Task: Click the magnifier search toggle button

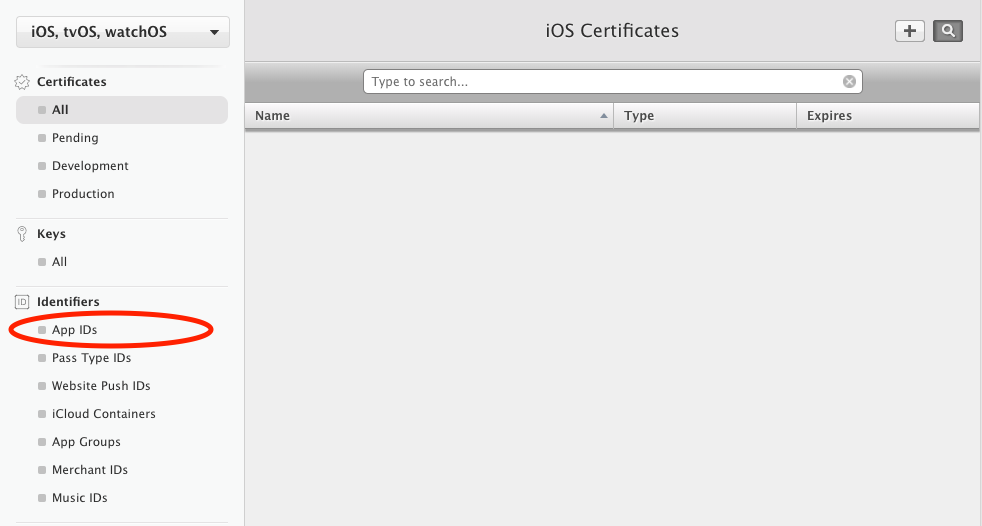Action: click(948, 31)
